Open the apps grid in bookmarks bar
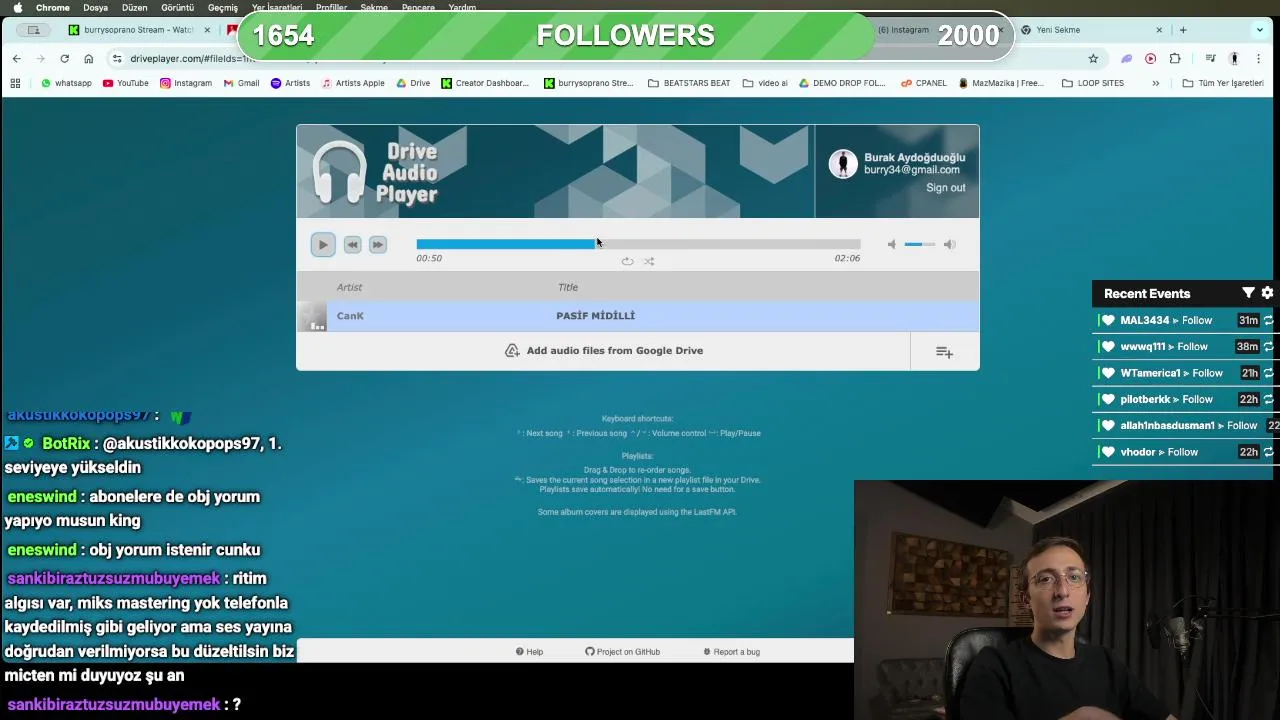 [x=15, y=83]
